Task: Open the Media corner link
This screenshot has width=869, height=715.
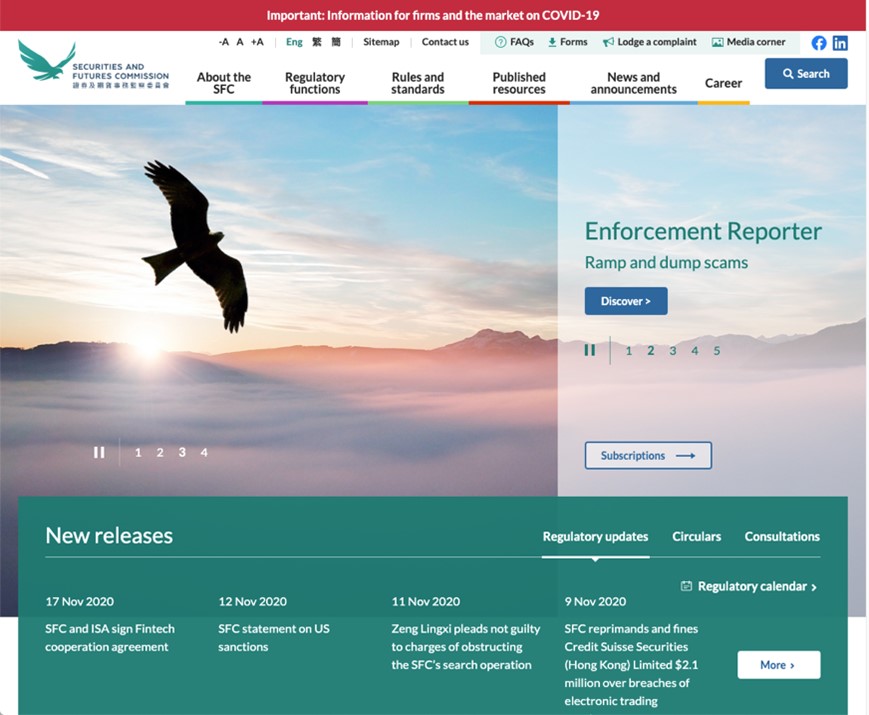Action: click(749, 42)
